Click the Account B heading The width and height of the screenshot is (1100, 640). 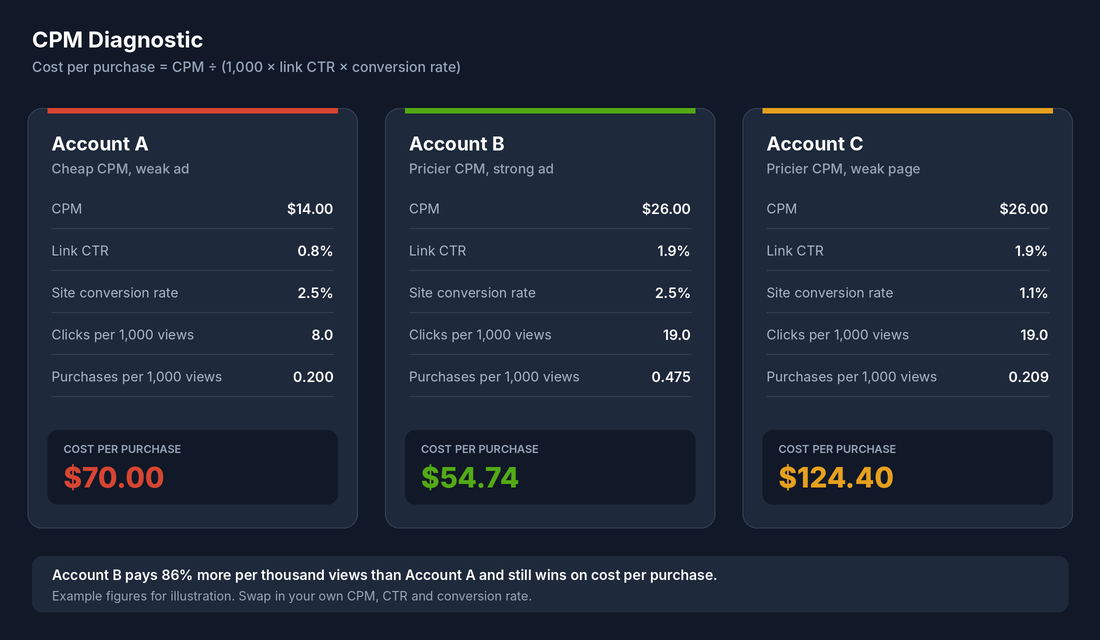coord(457,144)
